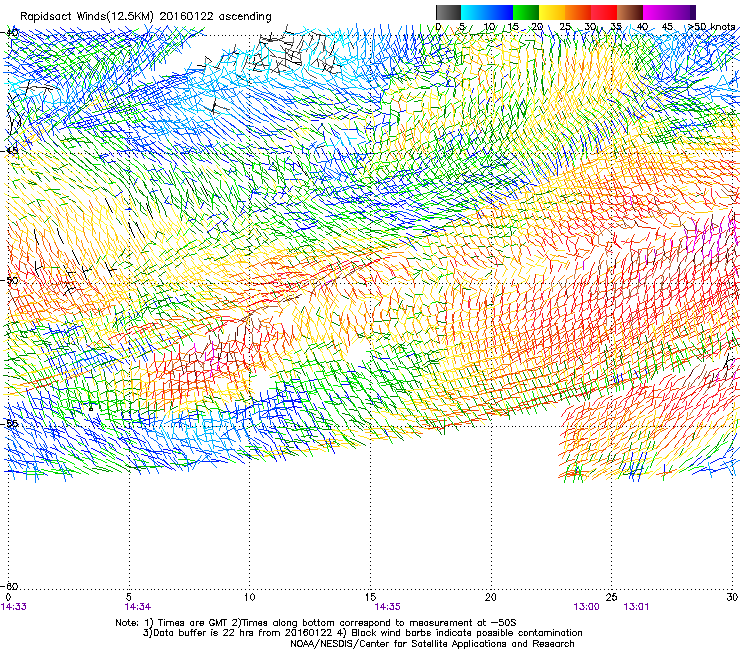Pick the brown 35-40 knots legend segment
The height and width of the screenshot is (650, 740).
[x=631, y=12]
